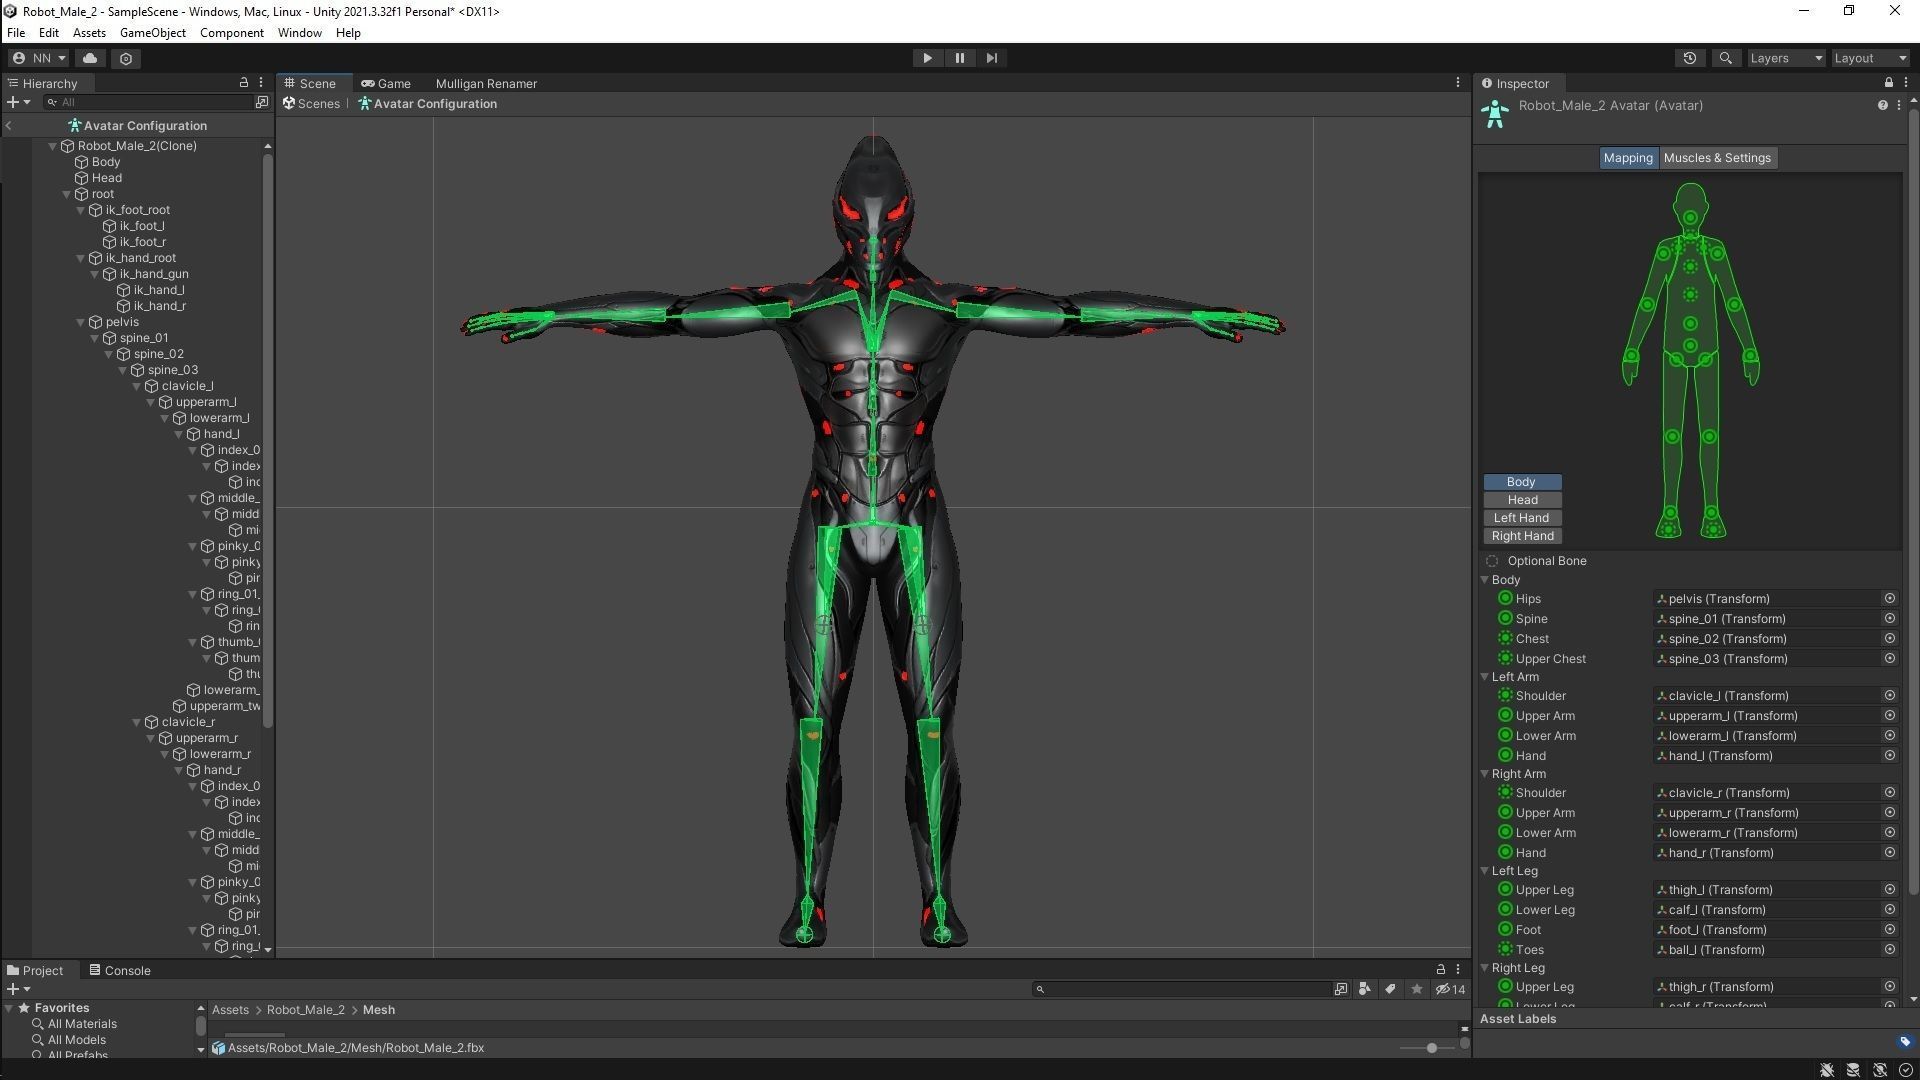The width and height of the screenshot is (1920, 1080).
Task: Open the Layers dropdown
Action: click(1786, 58)
